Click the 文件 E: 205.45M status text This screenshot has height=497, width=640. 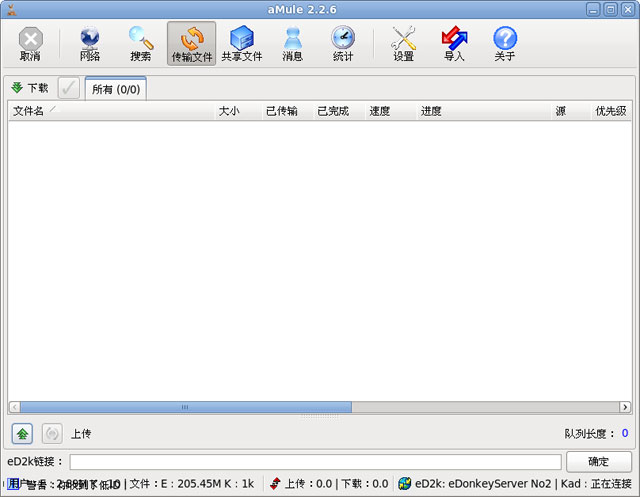[192, 484]
